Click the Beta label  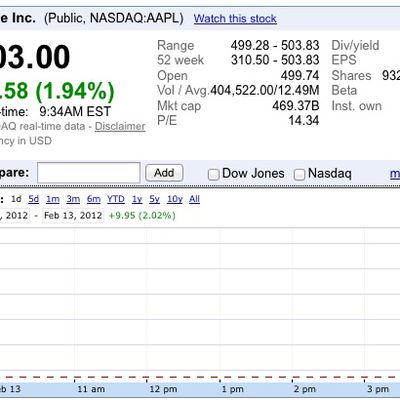click(x=344, y=90)
